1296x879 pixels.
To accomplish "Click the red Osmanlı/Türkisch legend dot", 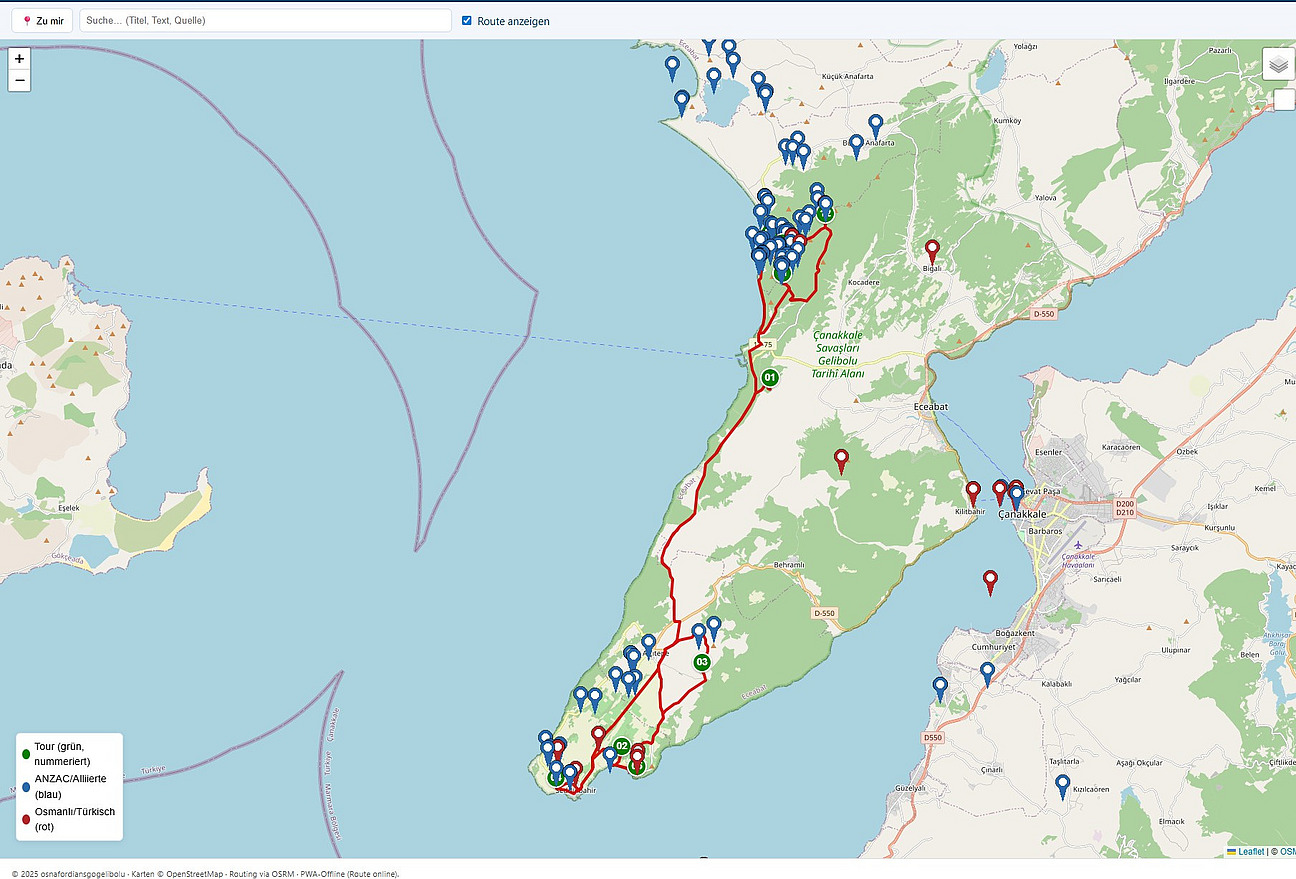I will pos(25,819).
